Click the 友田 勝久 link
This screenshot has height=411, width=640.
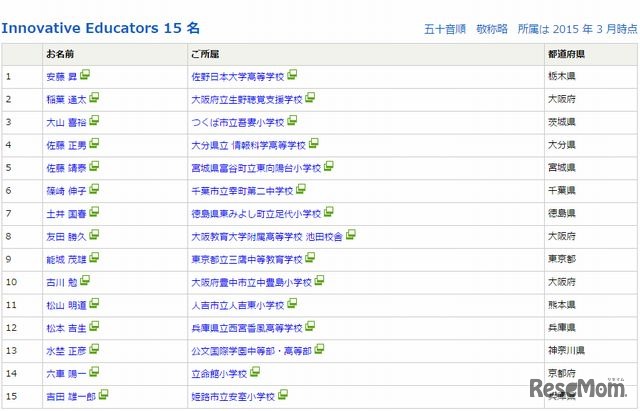coord(67,237)
